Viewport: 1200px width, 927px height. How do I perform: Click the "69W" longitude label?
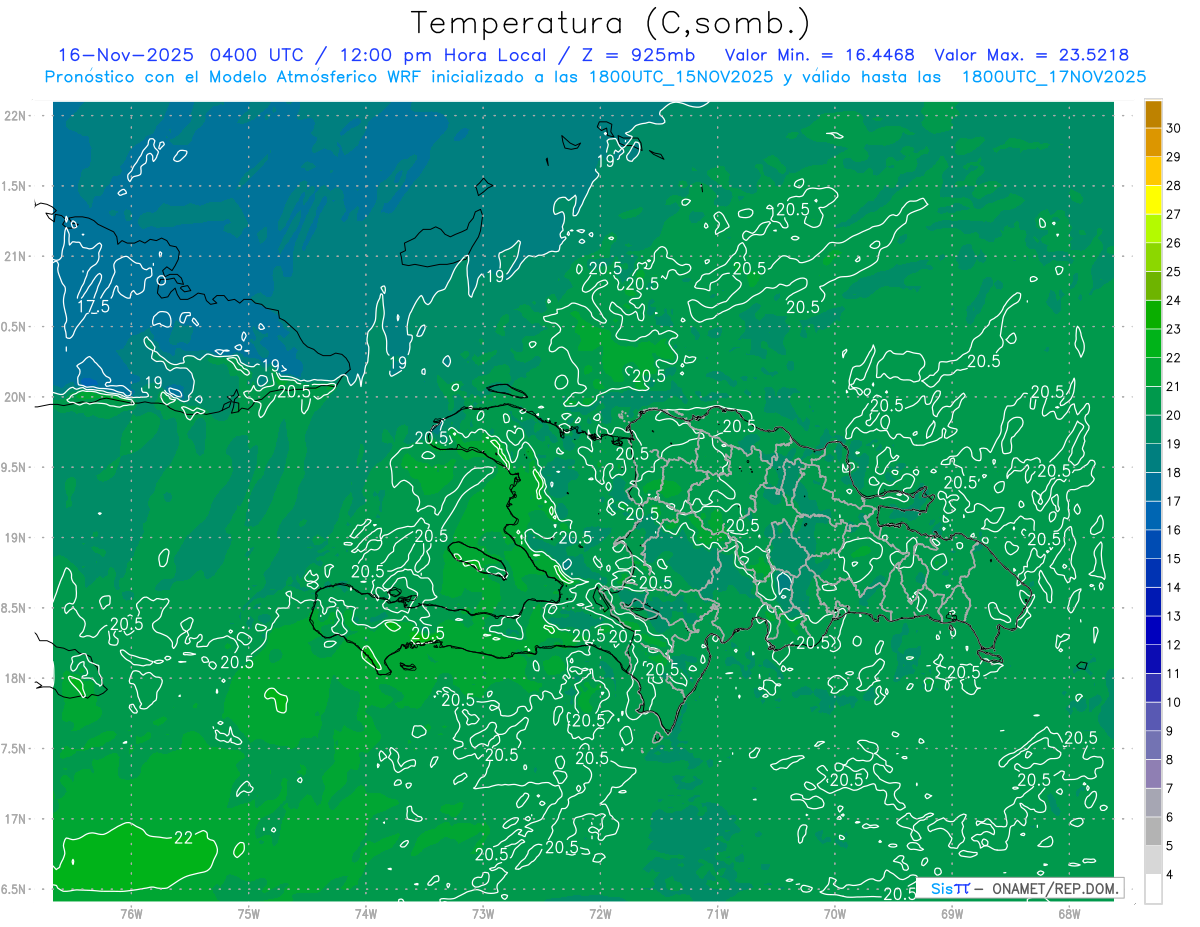tap(951, 913)
